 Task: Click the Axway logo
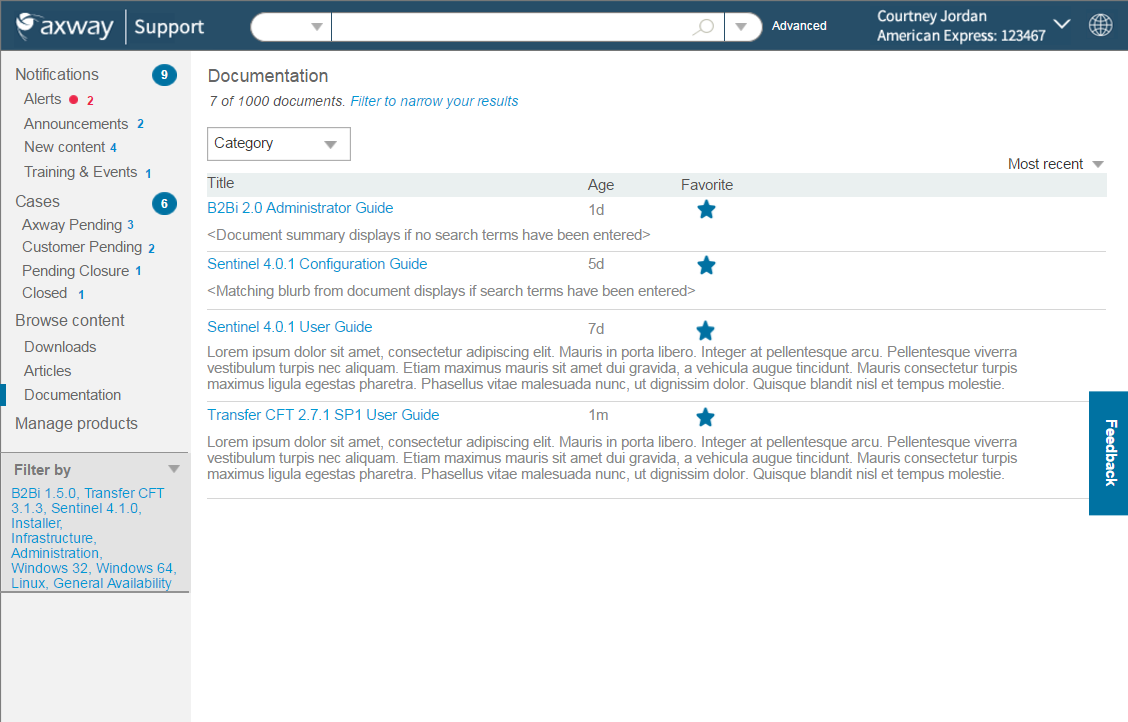(x=66, y=26)
